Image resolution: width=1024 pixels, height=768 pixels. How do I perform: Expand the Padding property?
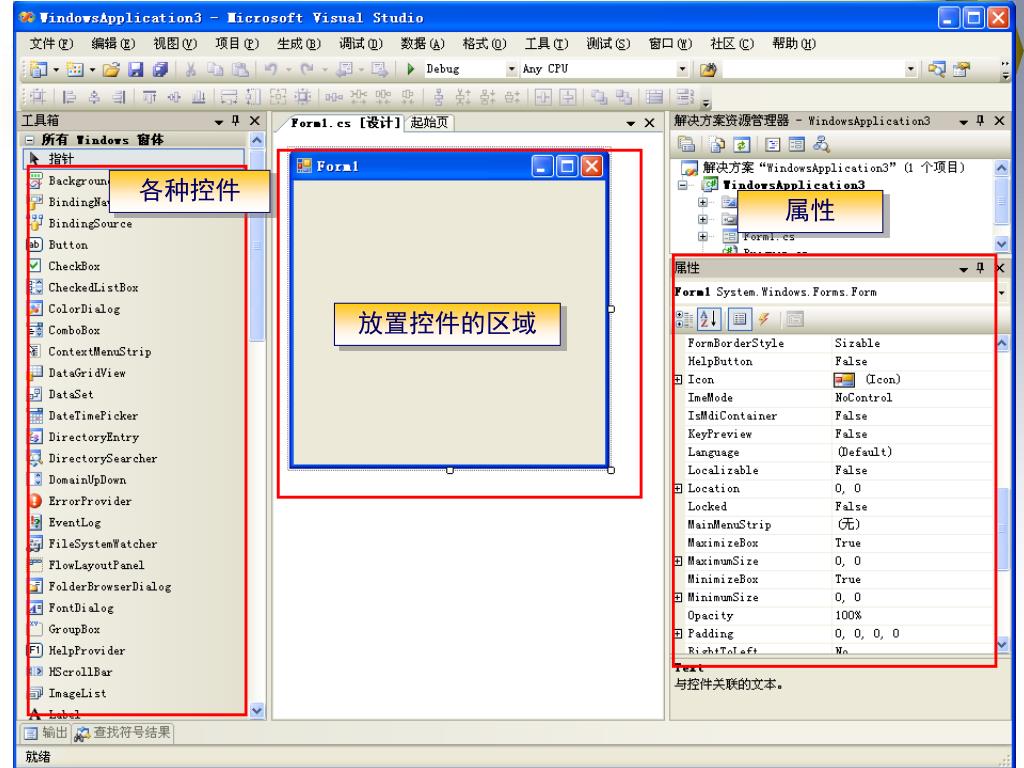[678, 633]
